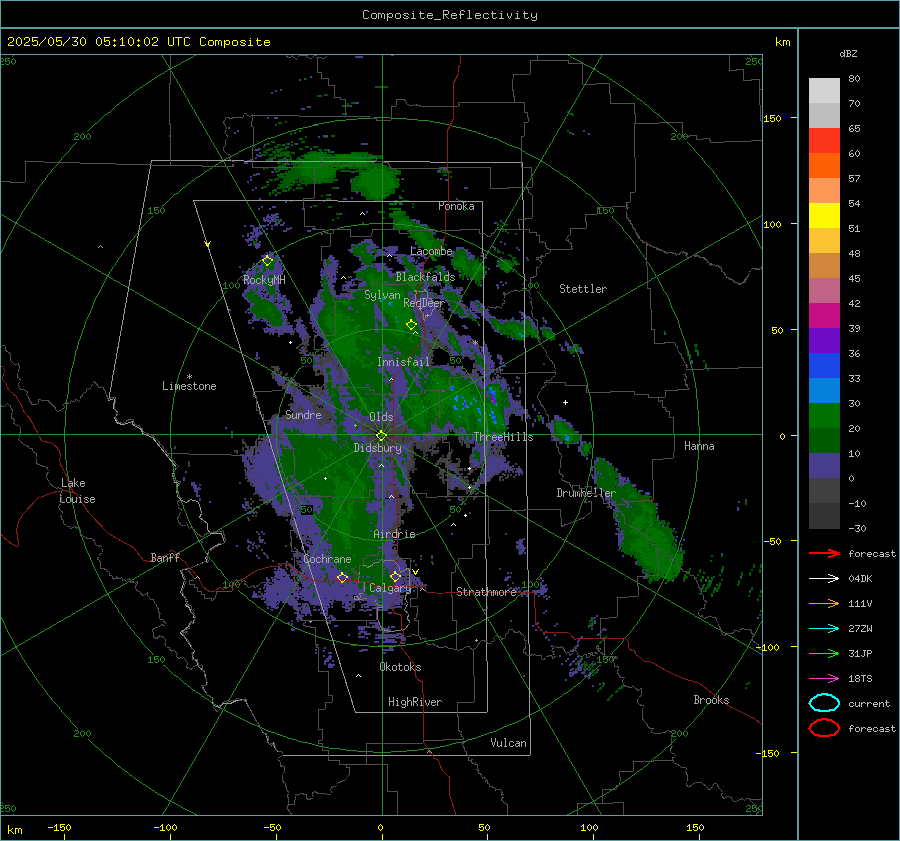Click the Innisfail label
900x841 pixels.
[x=404, y=362]
